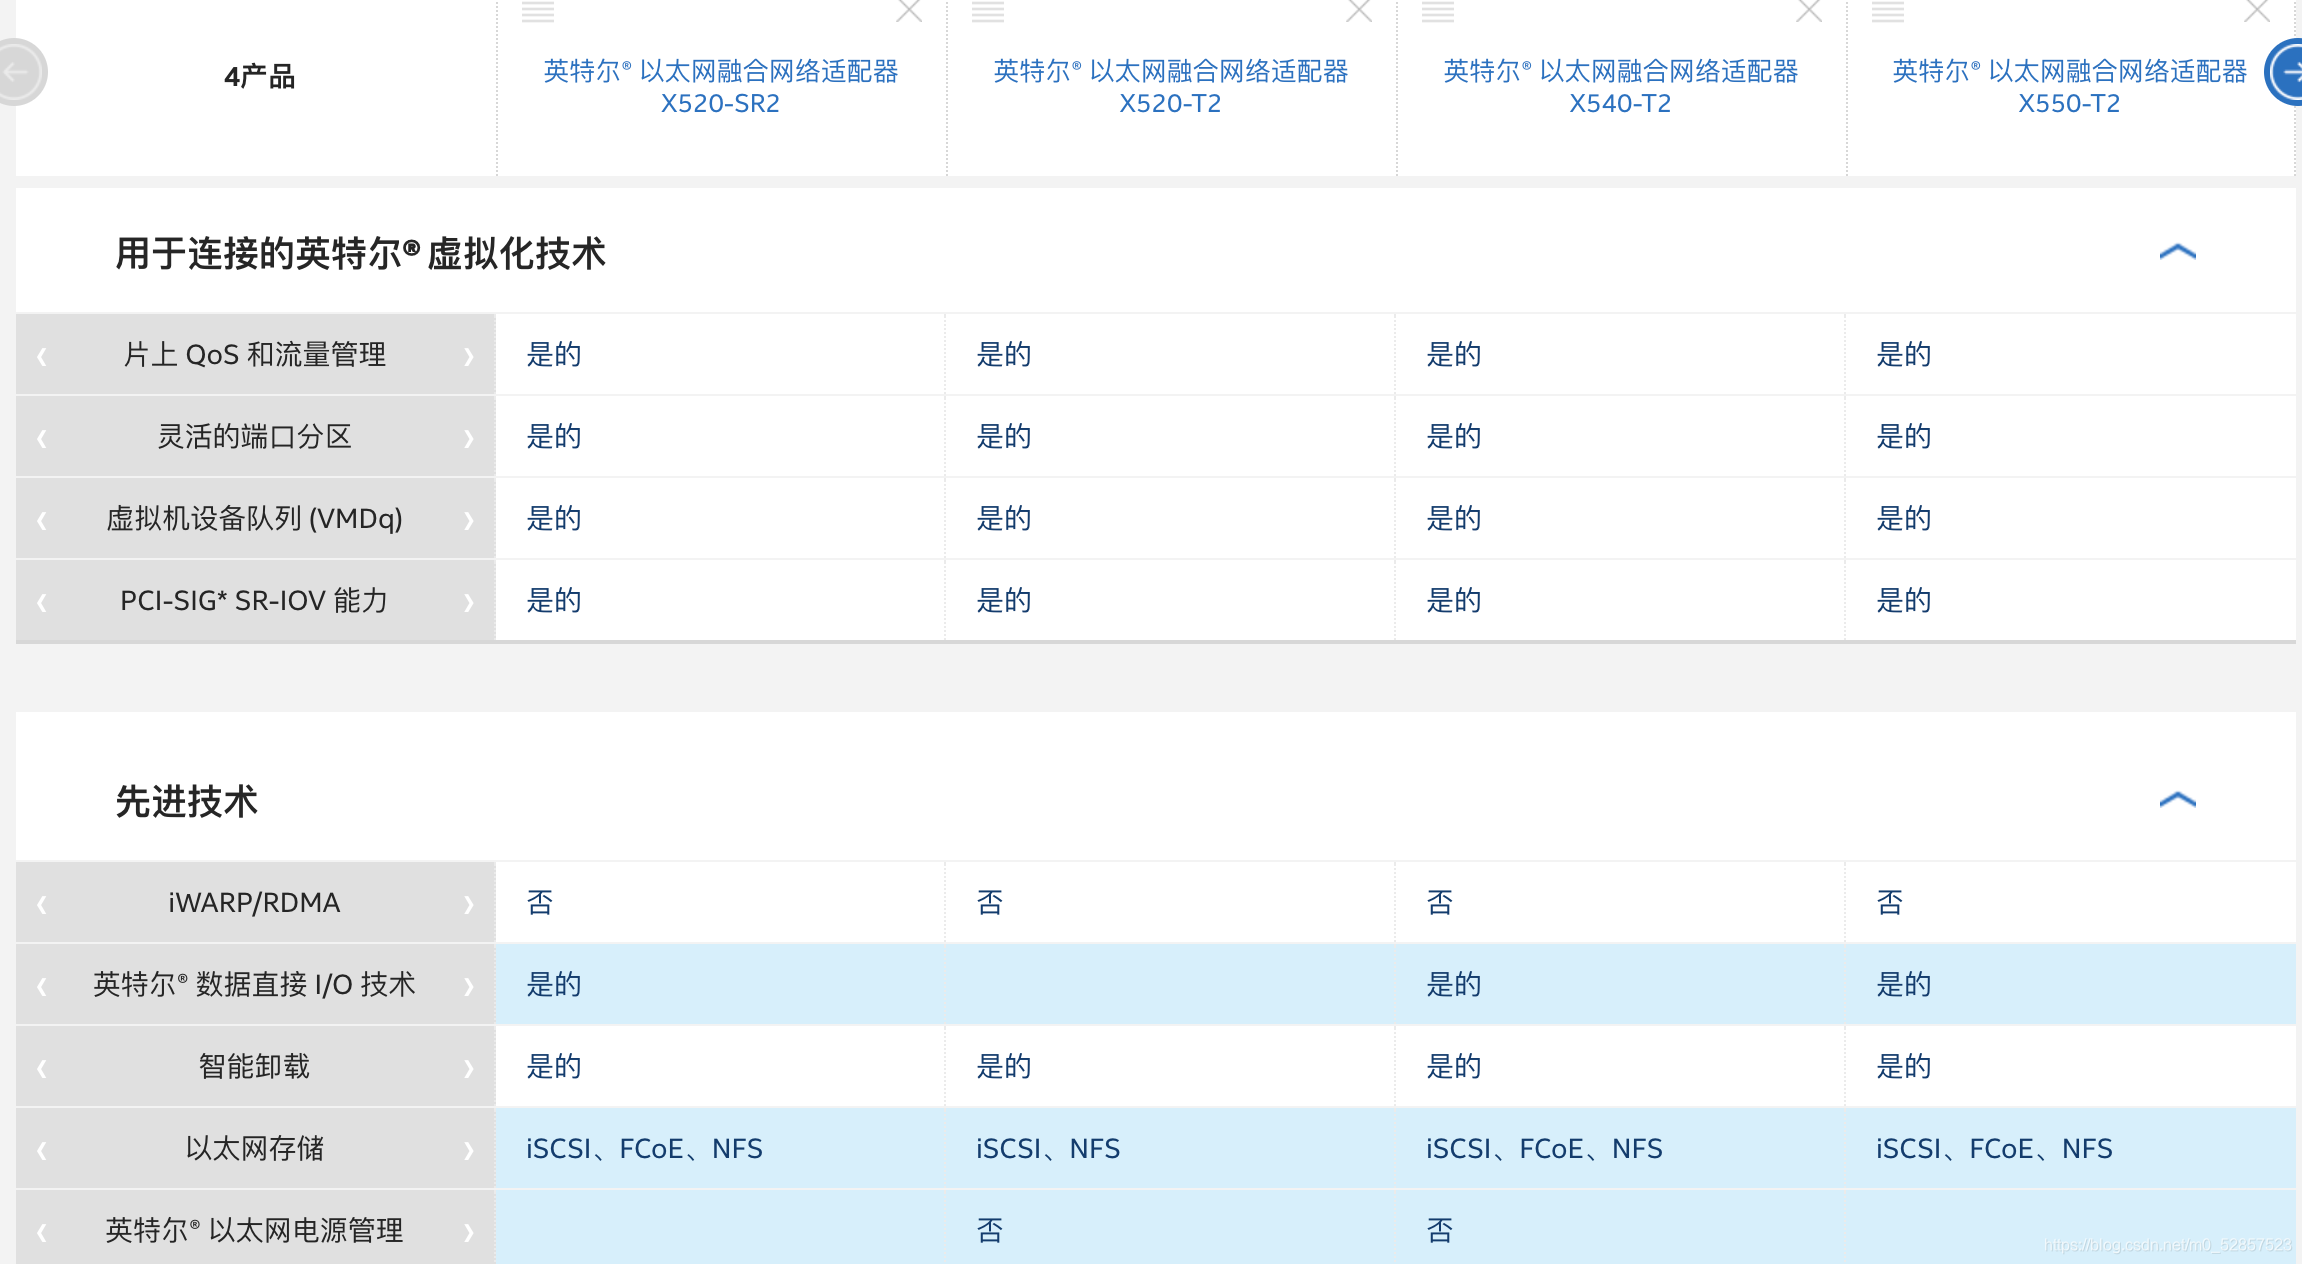Select the iWARP/RDMA row label
Screen dimensions: 2302x1264
(x=255, y=902)
